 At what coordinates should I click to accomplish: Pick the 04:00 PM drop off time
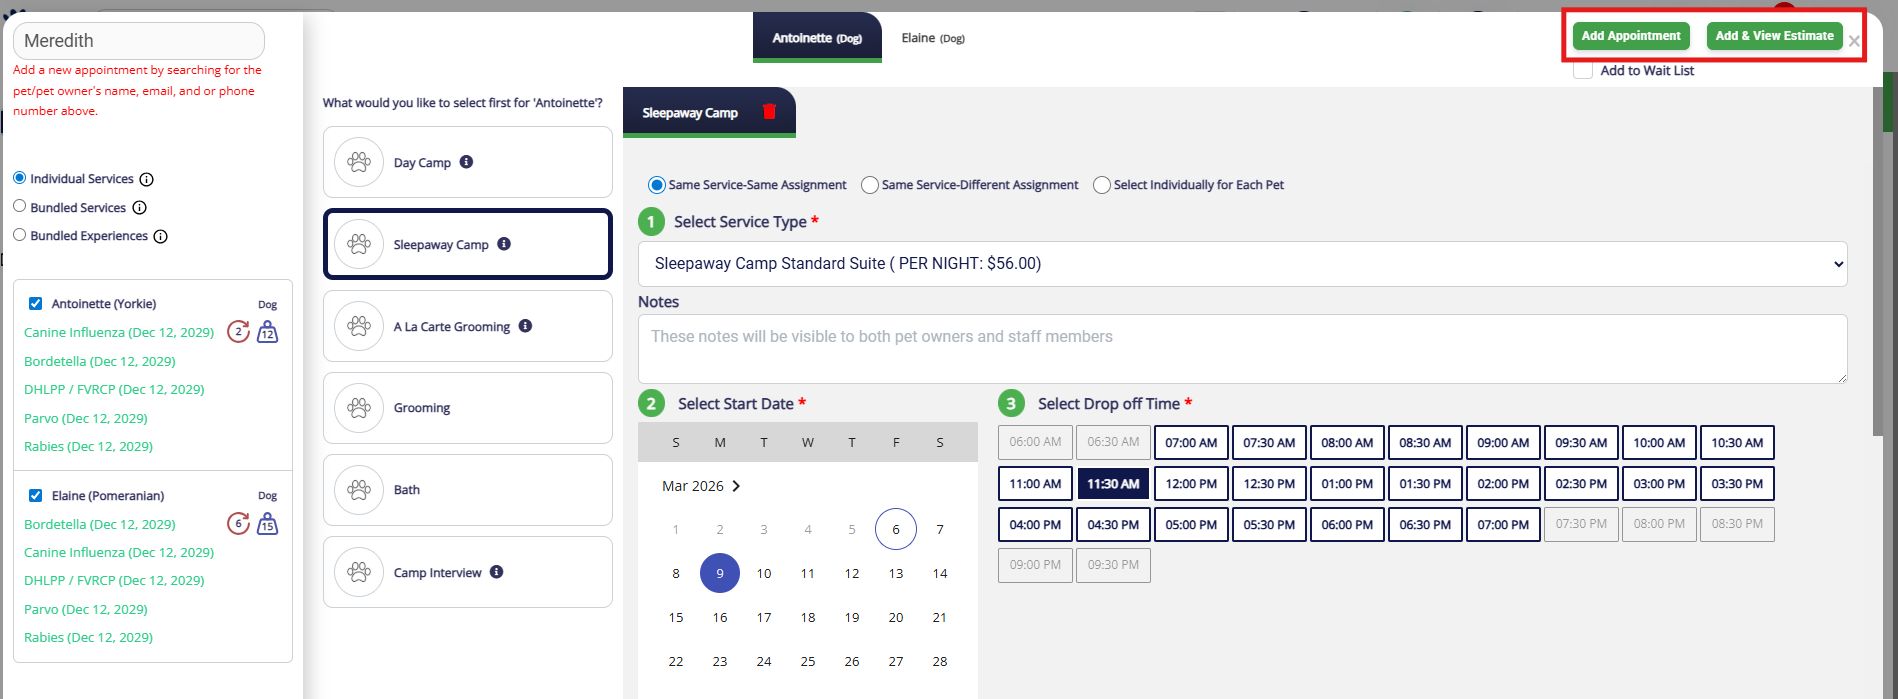[x=1035, y=524]
